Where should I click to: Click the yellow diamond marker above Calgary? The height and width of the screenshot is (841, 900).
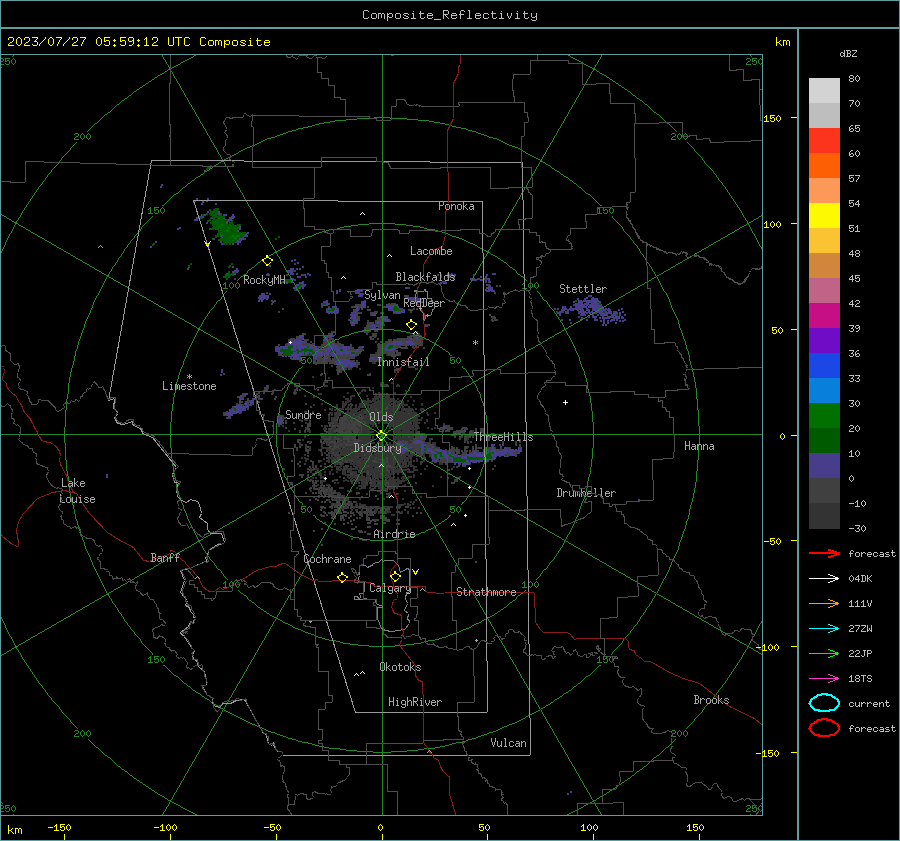(395, 576)
